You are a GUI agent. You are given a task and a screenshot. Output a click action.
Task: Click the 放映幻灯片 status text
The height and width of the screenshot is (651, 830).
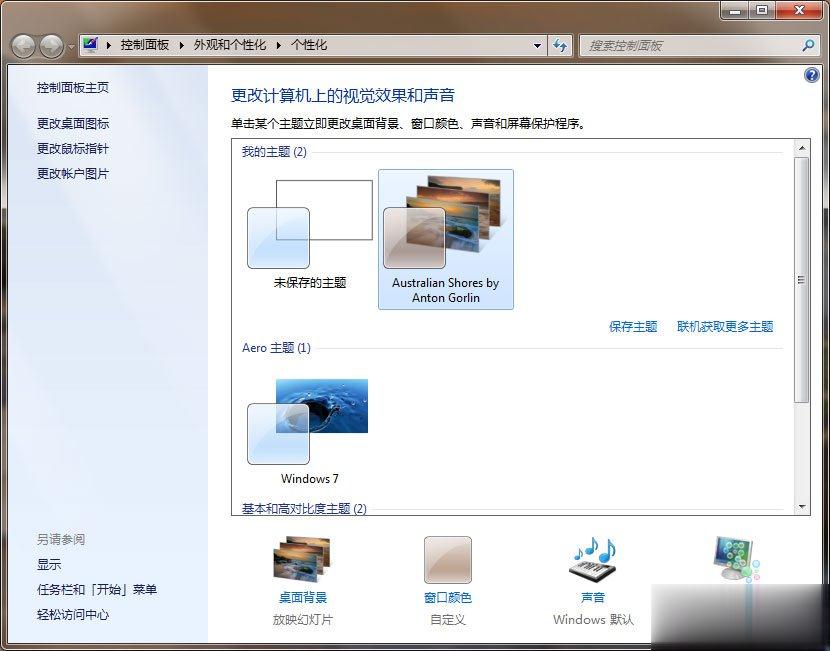pyautogui.click(x=303, y=619)
